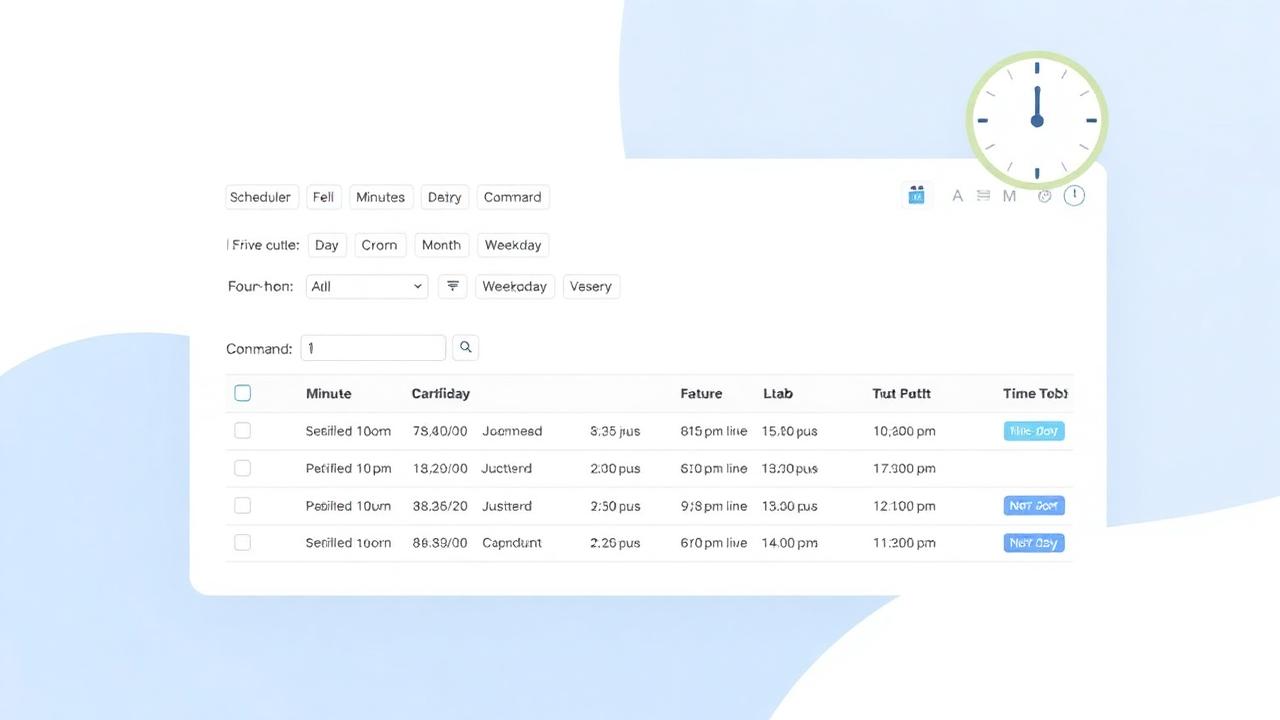The image size is (1280, 720).
Task: Click the Fature column header
Action: (x=701, y=393)
